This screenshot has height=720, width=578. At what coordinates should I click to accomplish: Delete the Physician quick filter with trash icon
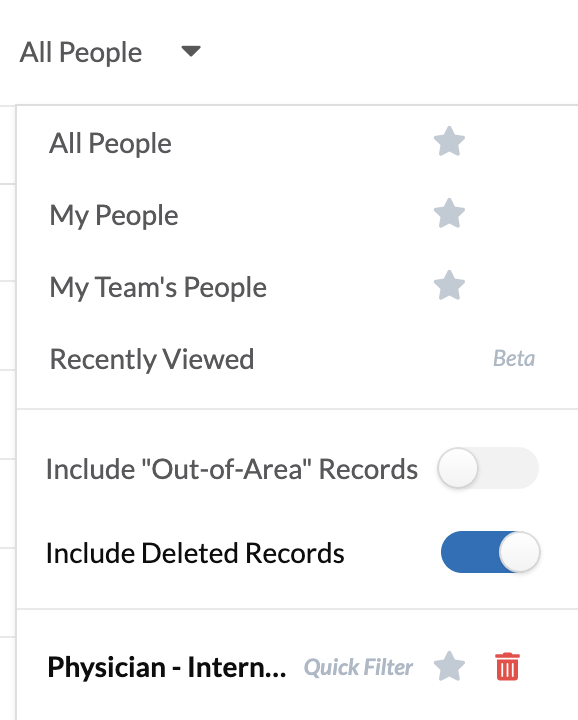pos(507,666)
